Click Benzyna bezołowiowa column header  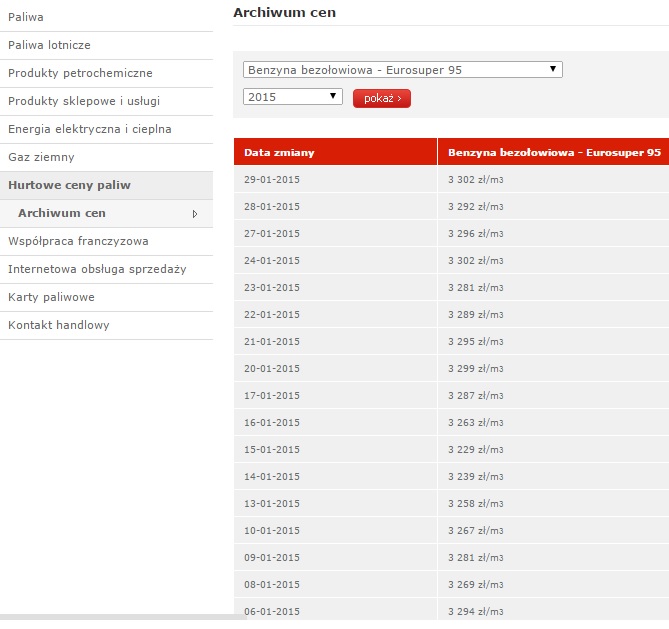coord(553,152)
